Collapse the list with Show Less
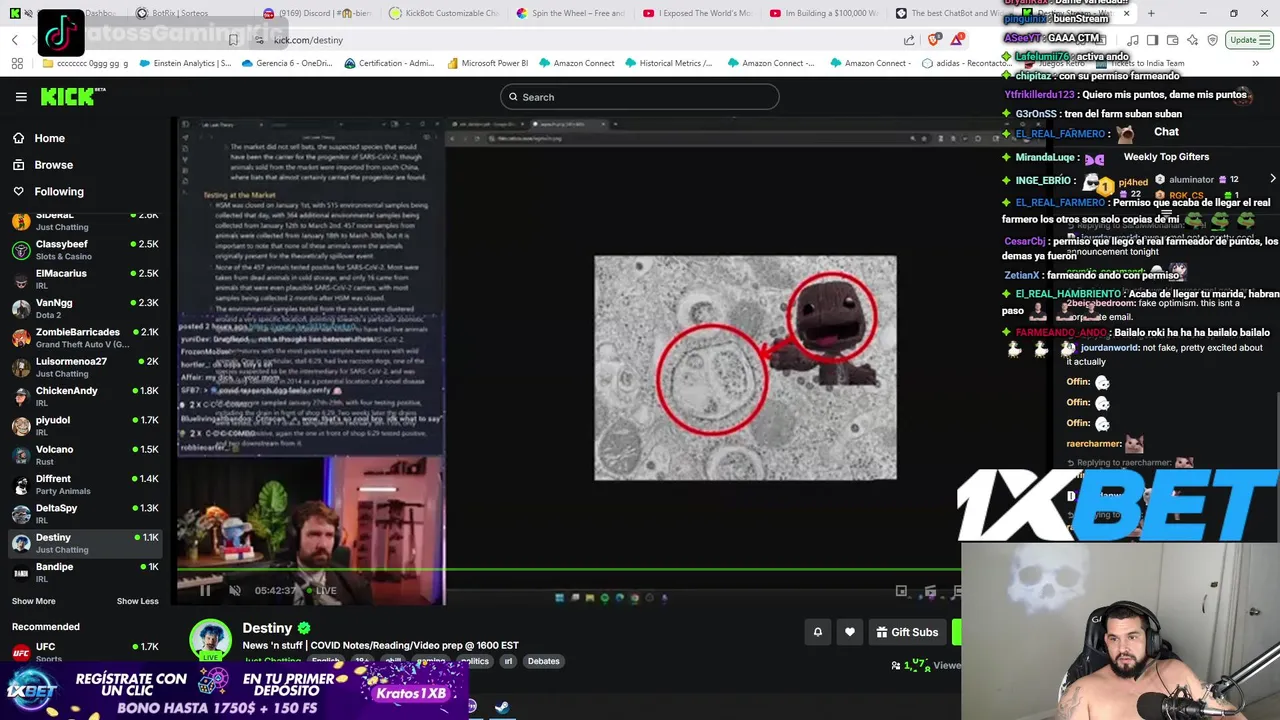This screenshot has height=720, width=1280. 137,601
